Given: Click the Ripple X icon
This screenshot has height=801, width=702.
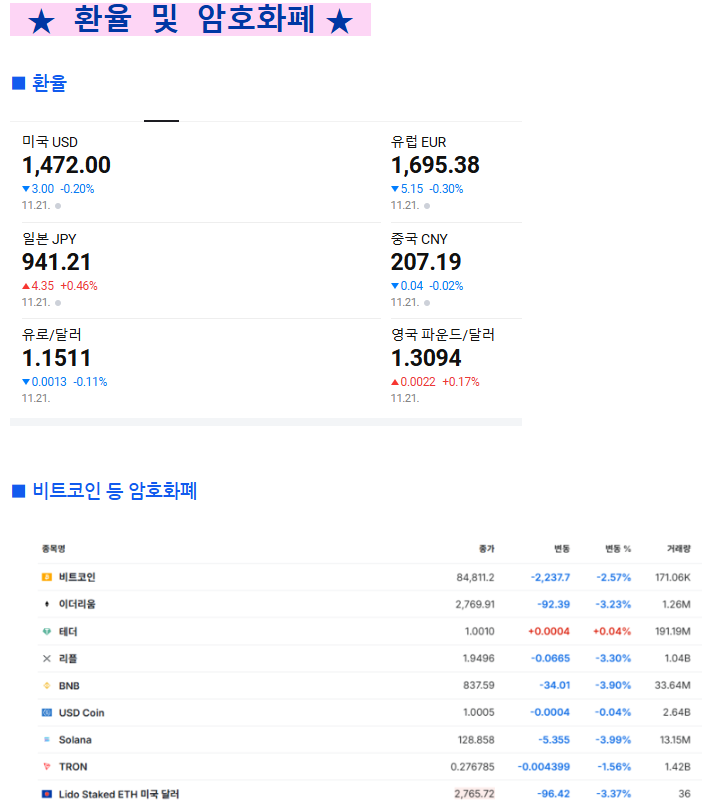Looking at the screenshot, I should pos(46,659).
